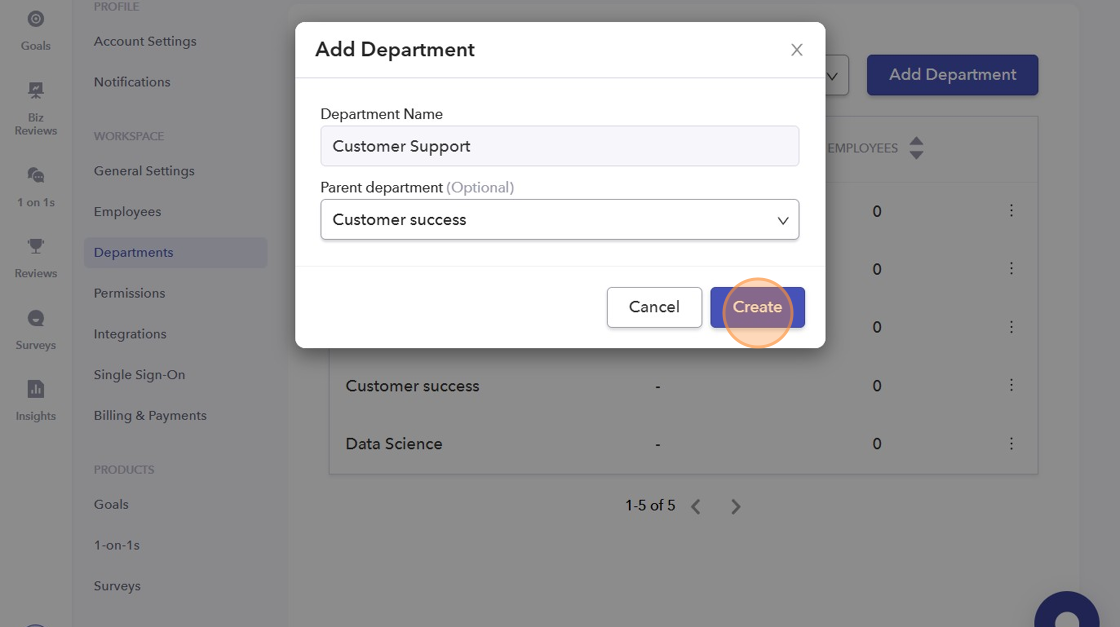Viewport: 1120px width, 627px height.
Task: Open three-dot menu for Customer success row
Action: point(1011,385)
